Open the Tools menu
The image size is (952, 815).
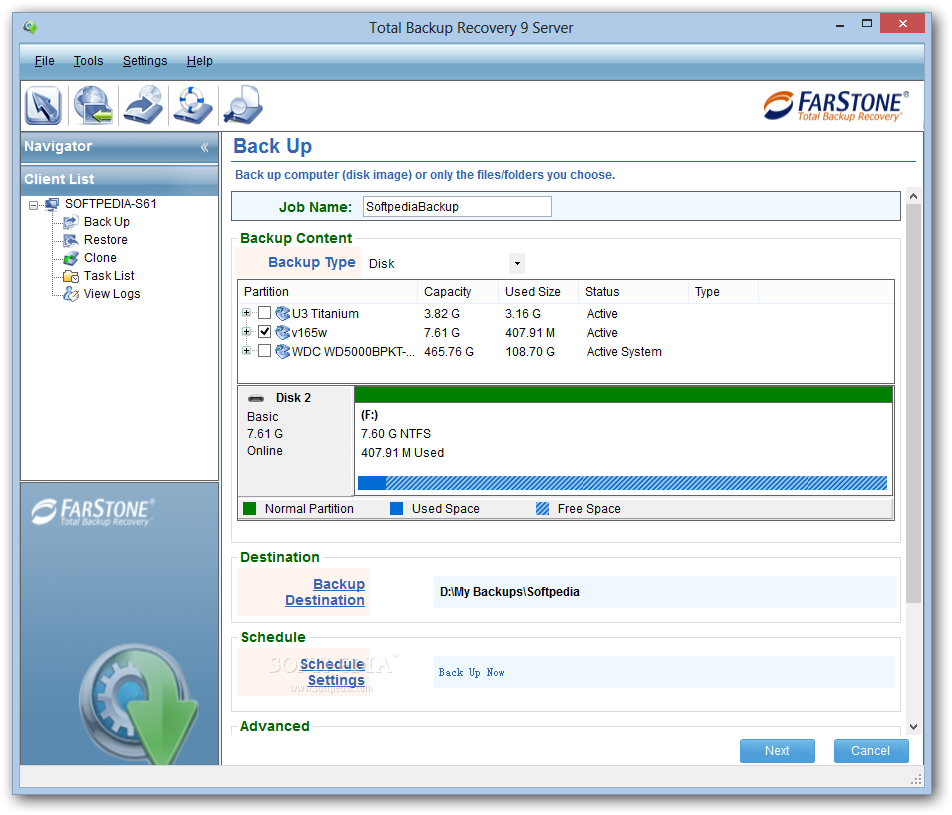(x=89, y=61)
